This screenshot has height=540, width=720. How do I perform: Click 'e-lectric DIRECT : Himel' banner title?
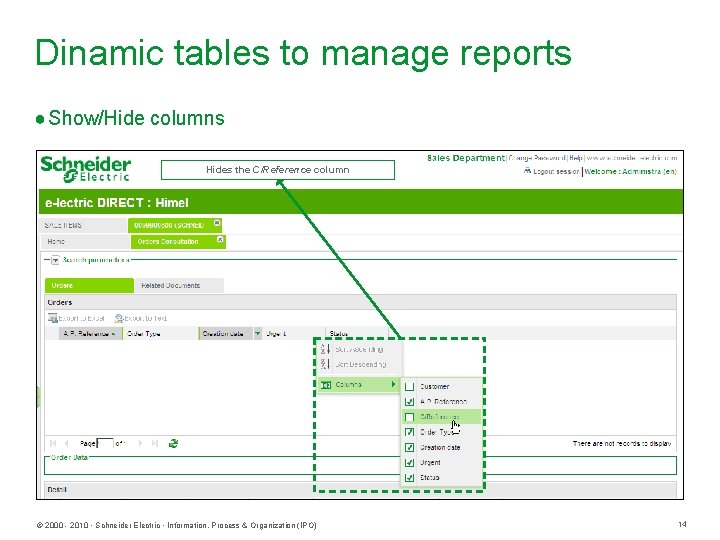click(x=117, y=202)
